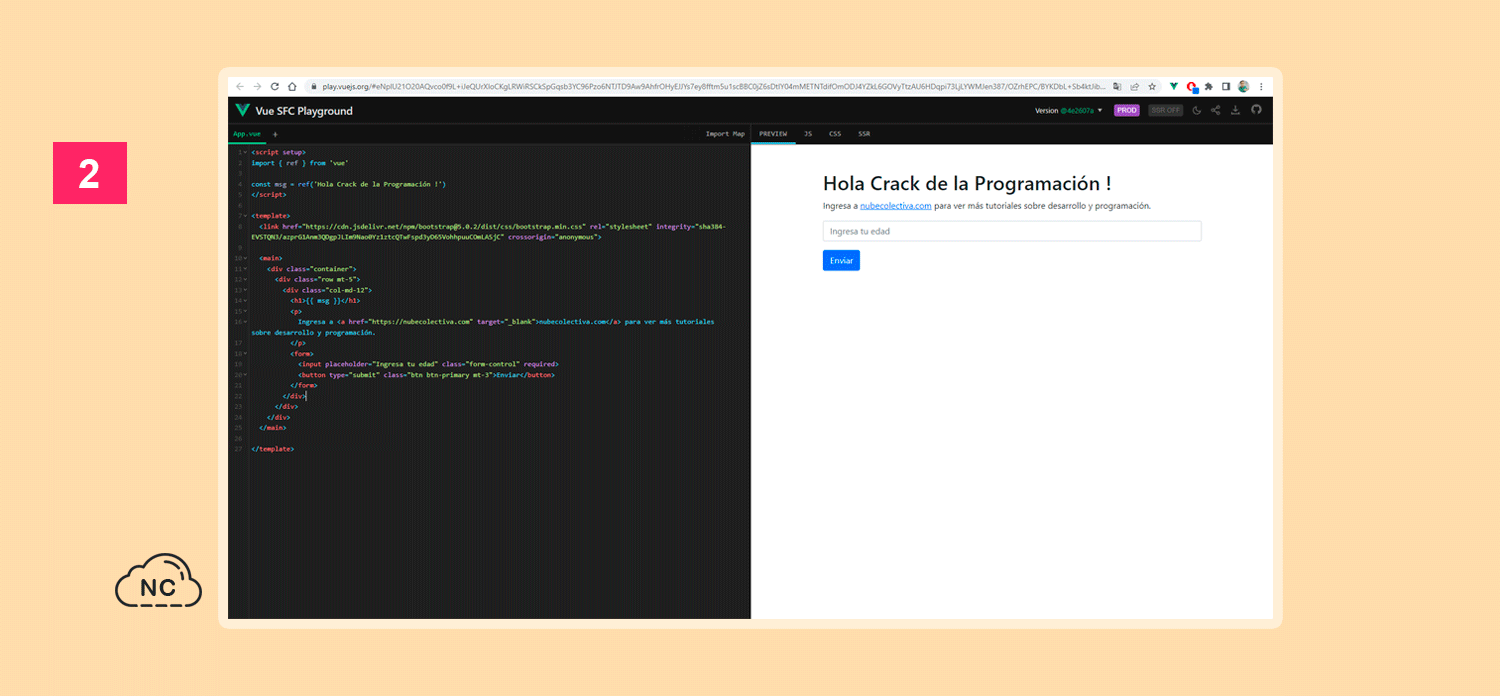Open the Version @4e2607a dropdown
The width and height of the screenshot is (1500, 696).
[x=1069, y=111]
